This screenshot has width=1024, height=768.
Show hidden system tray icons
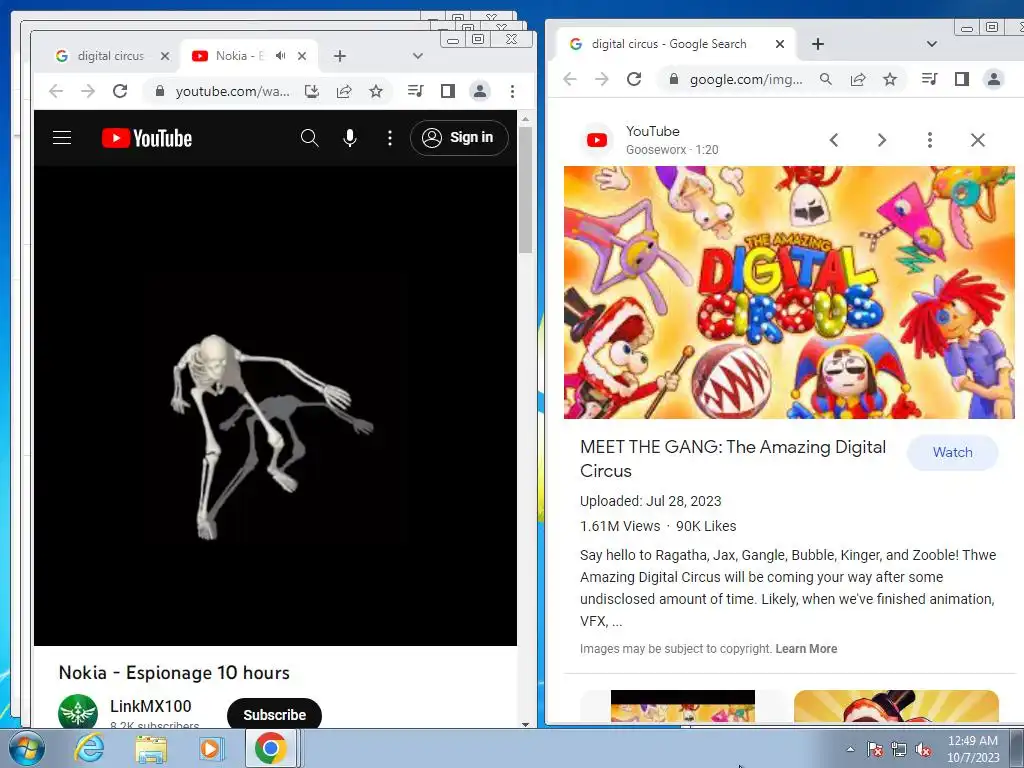click(x=850, y=749)
